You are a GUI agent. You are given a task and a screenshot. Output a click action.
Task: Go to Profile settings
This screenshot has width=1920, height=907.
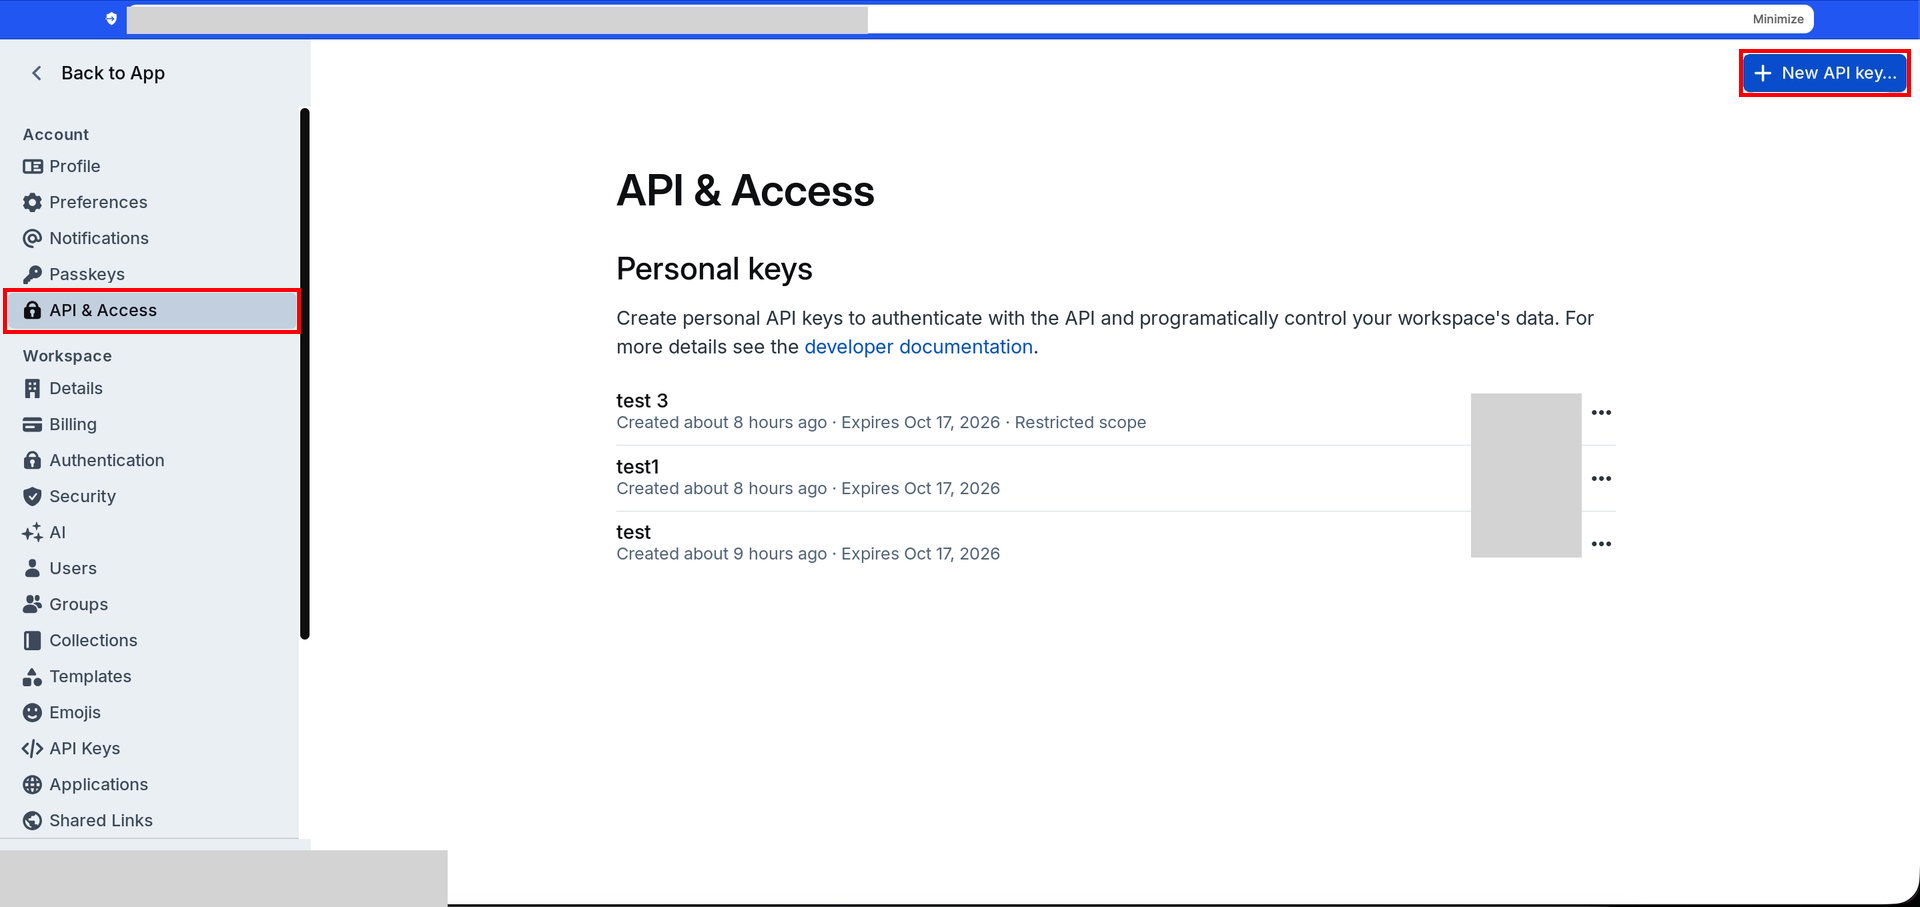[150, 166]
